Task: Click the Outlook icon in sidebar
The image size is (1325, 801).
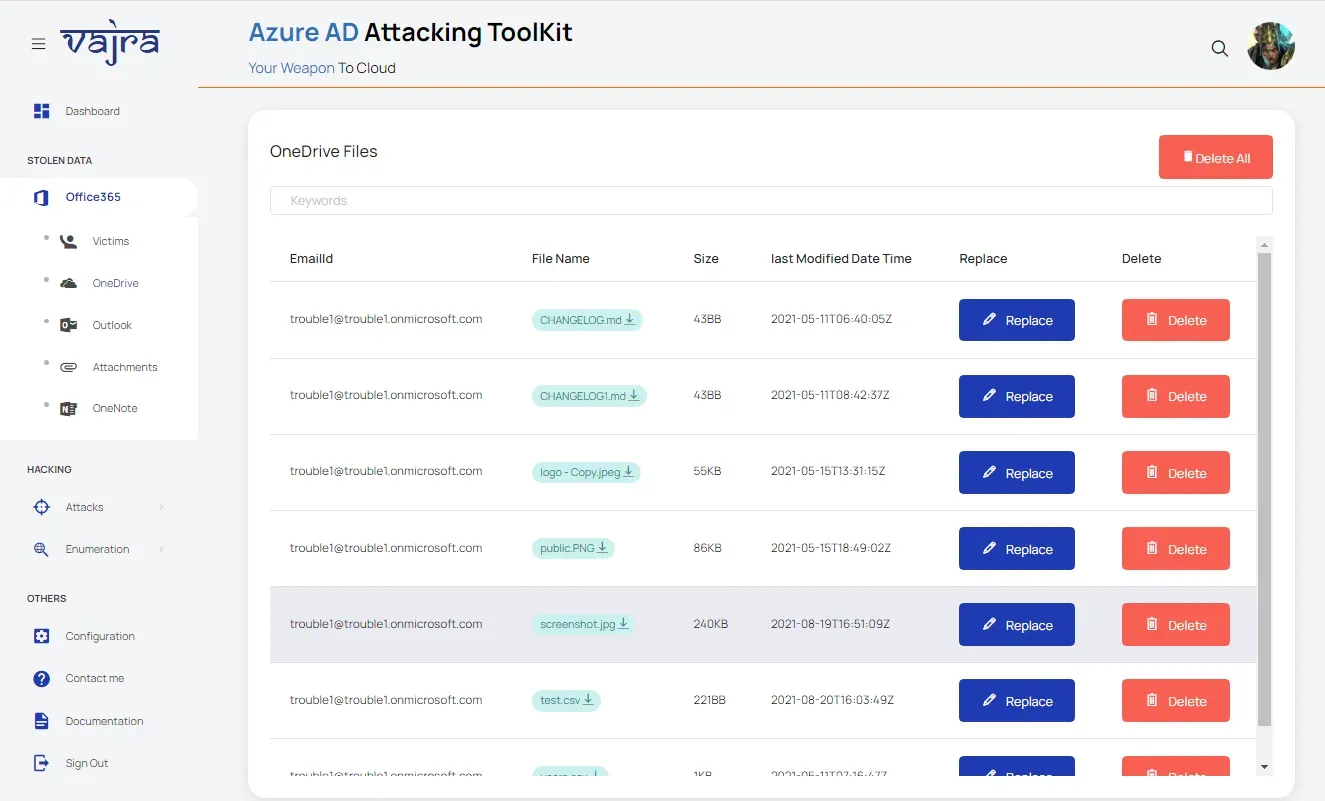Action: (x=68, y=325)
